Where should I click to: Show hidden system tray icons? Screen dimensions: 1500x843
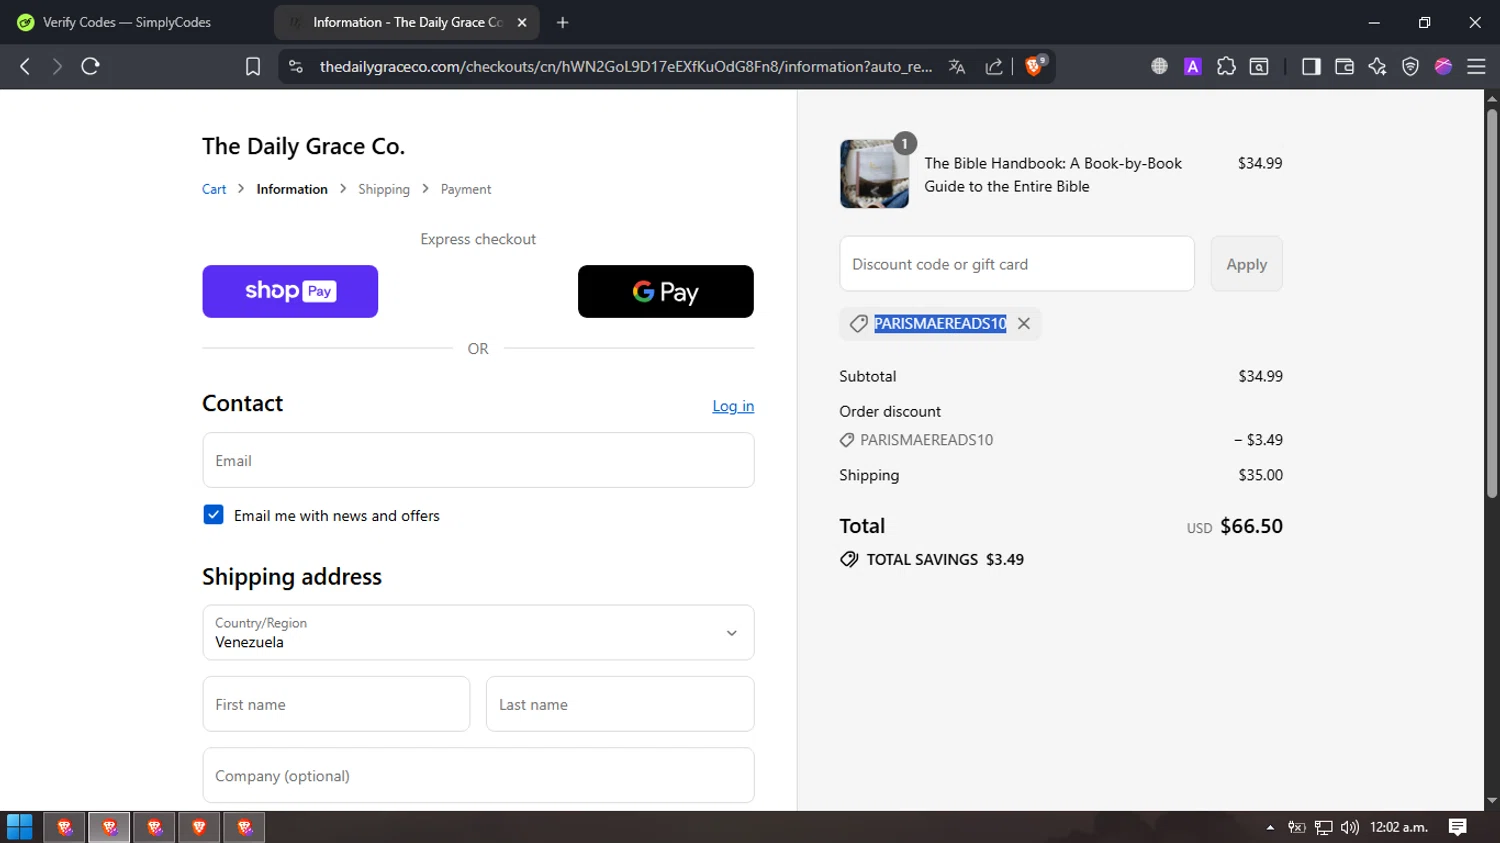pyautogui.click(x=1270, y=827)
